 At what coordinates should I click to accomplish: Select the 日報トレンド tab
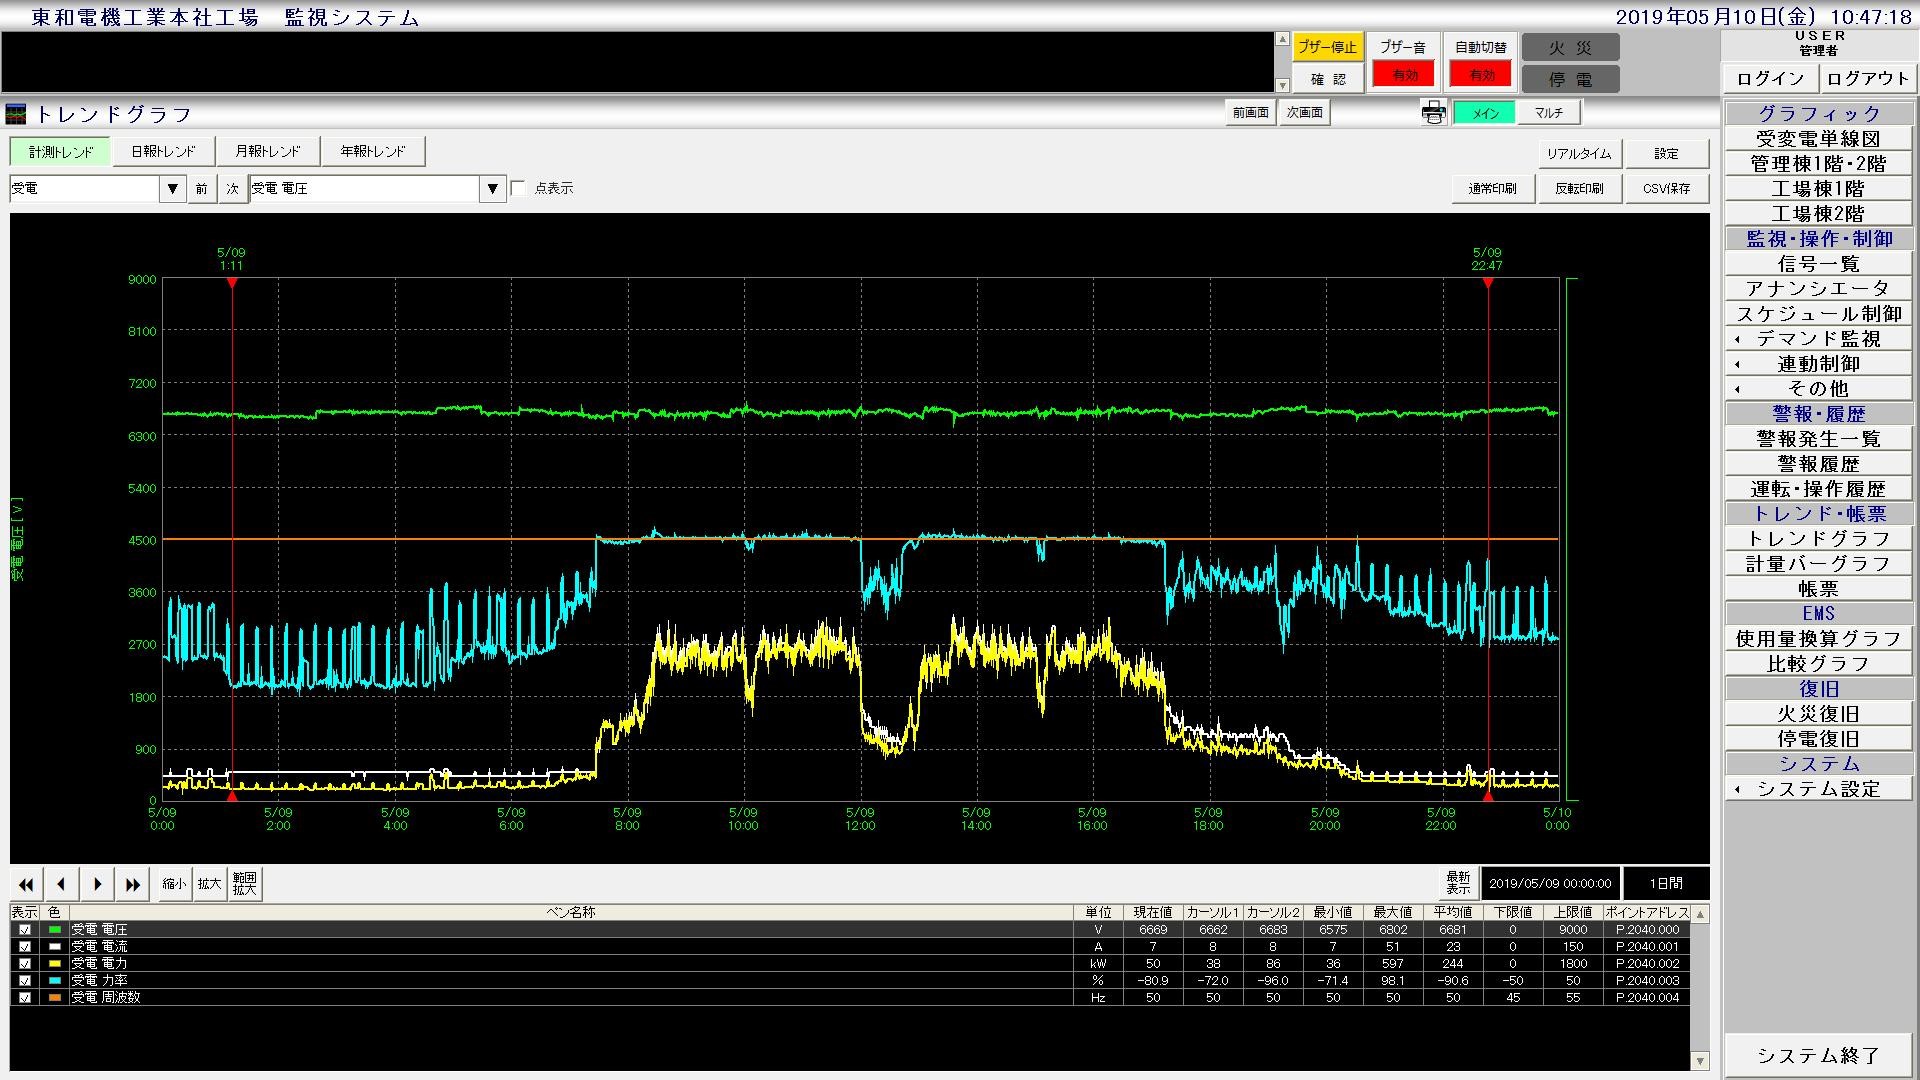tap(163, 152)
